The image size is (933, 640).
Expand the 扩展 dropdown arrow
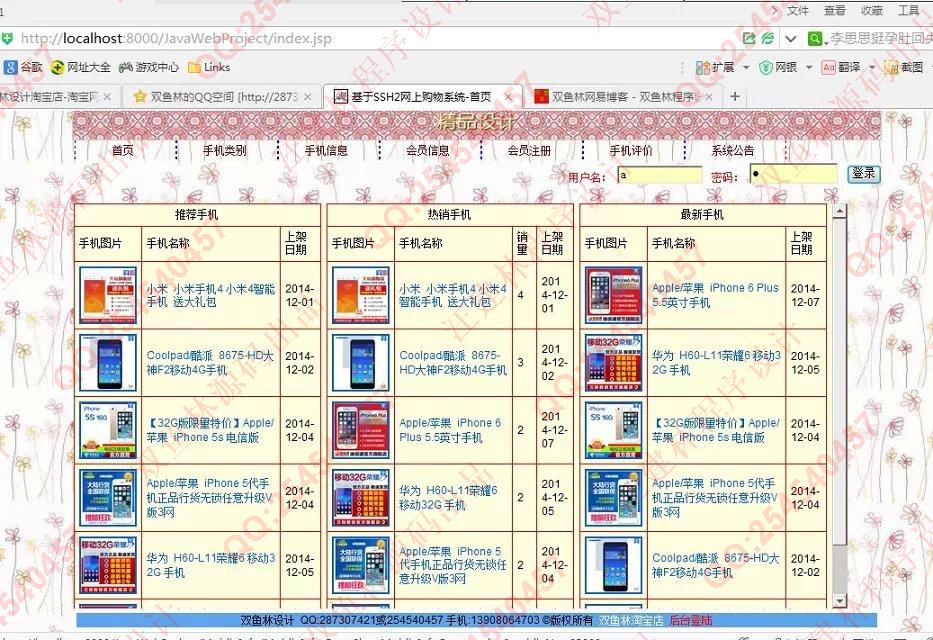[746, 67]
